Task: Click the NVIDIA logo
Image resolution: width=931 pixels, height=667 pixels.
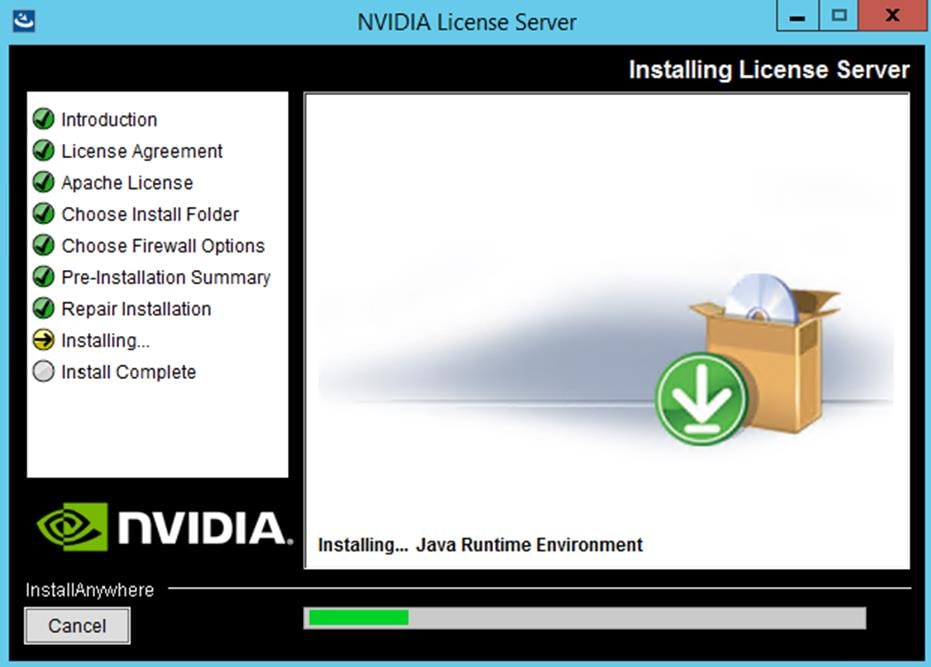Action: [x=164, y=526]
